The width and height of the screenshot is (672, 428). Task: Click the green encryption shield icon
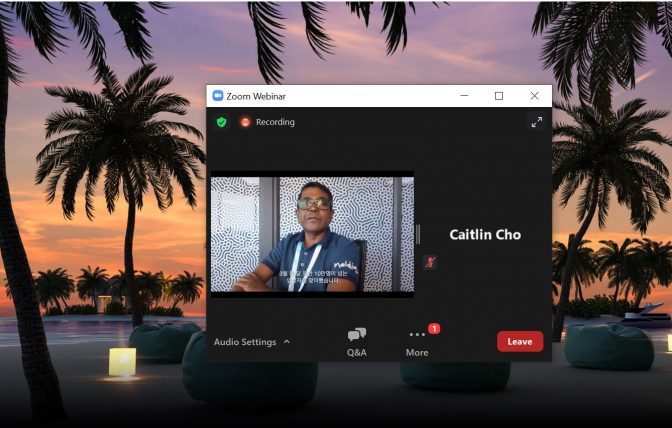(x=222, y=122)
